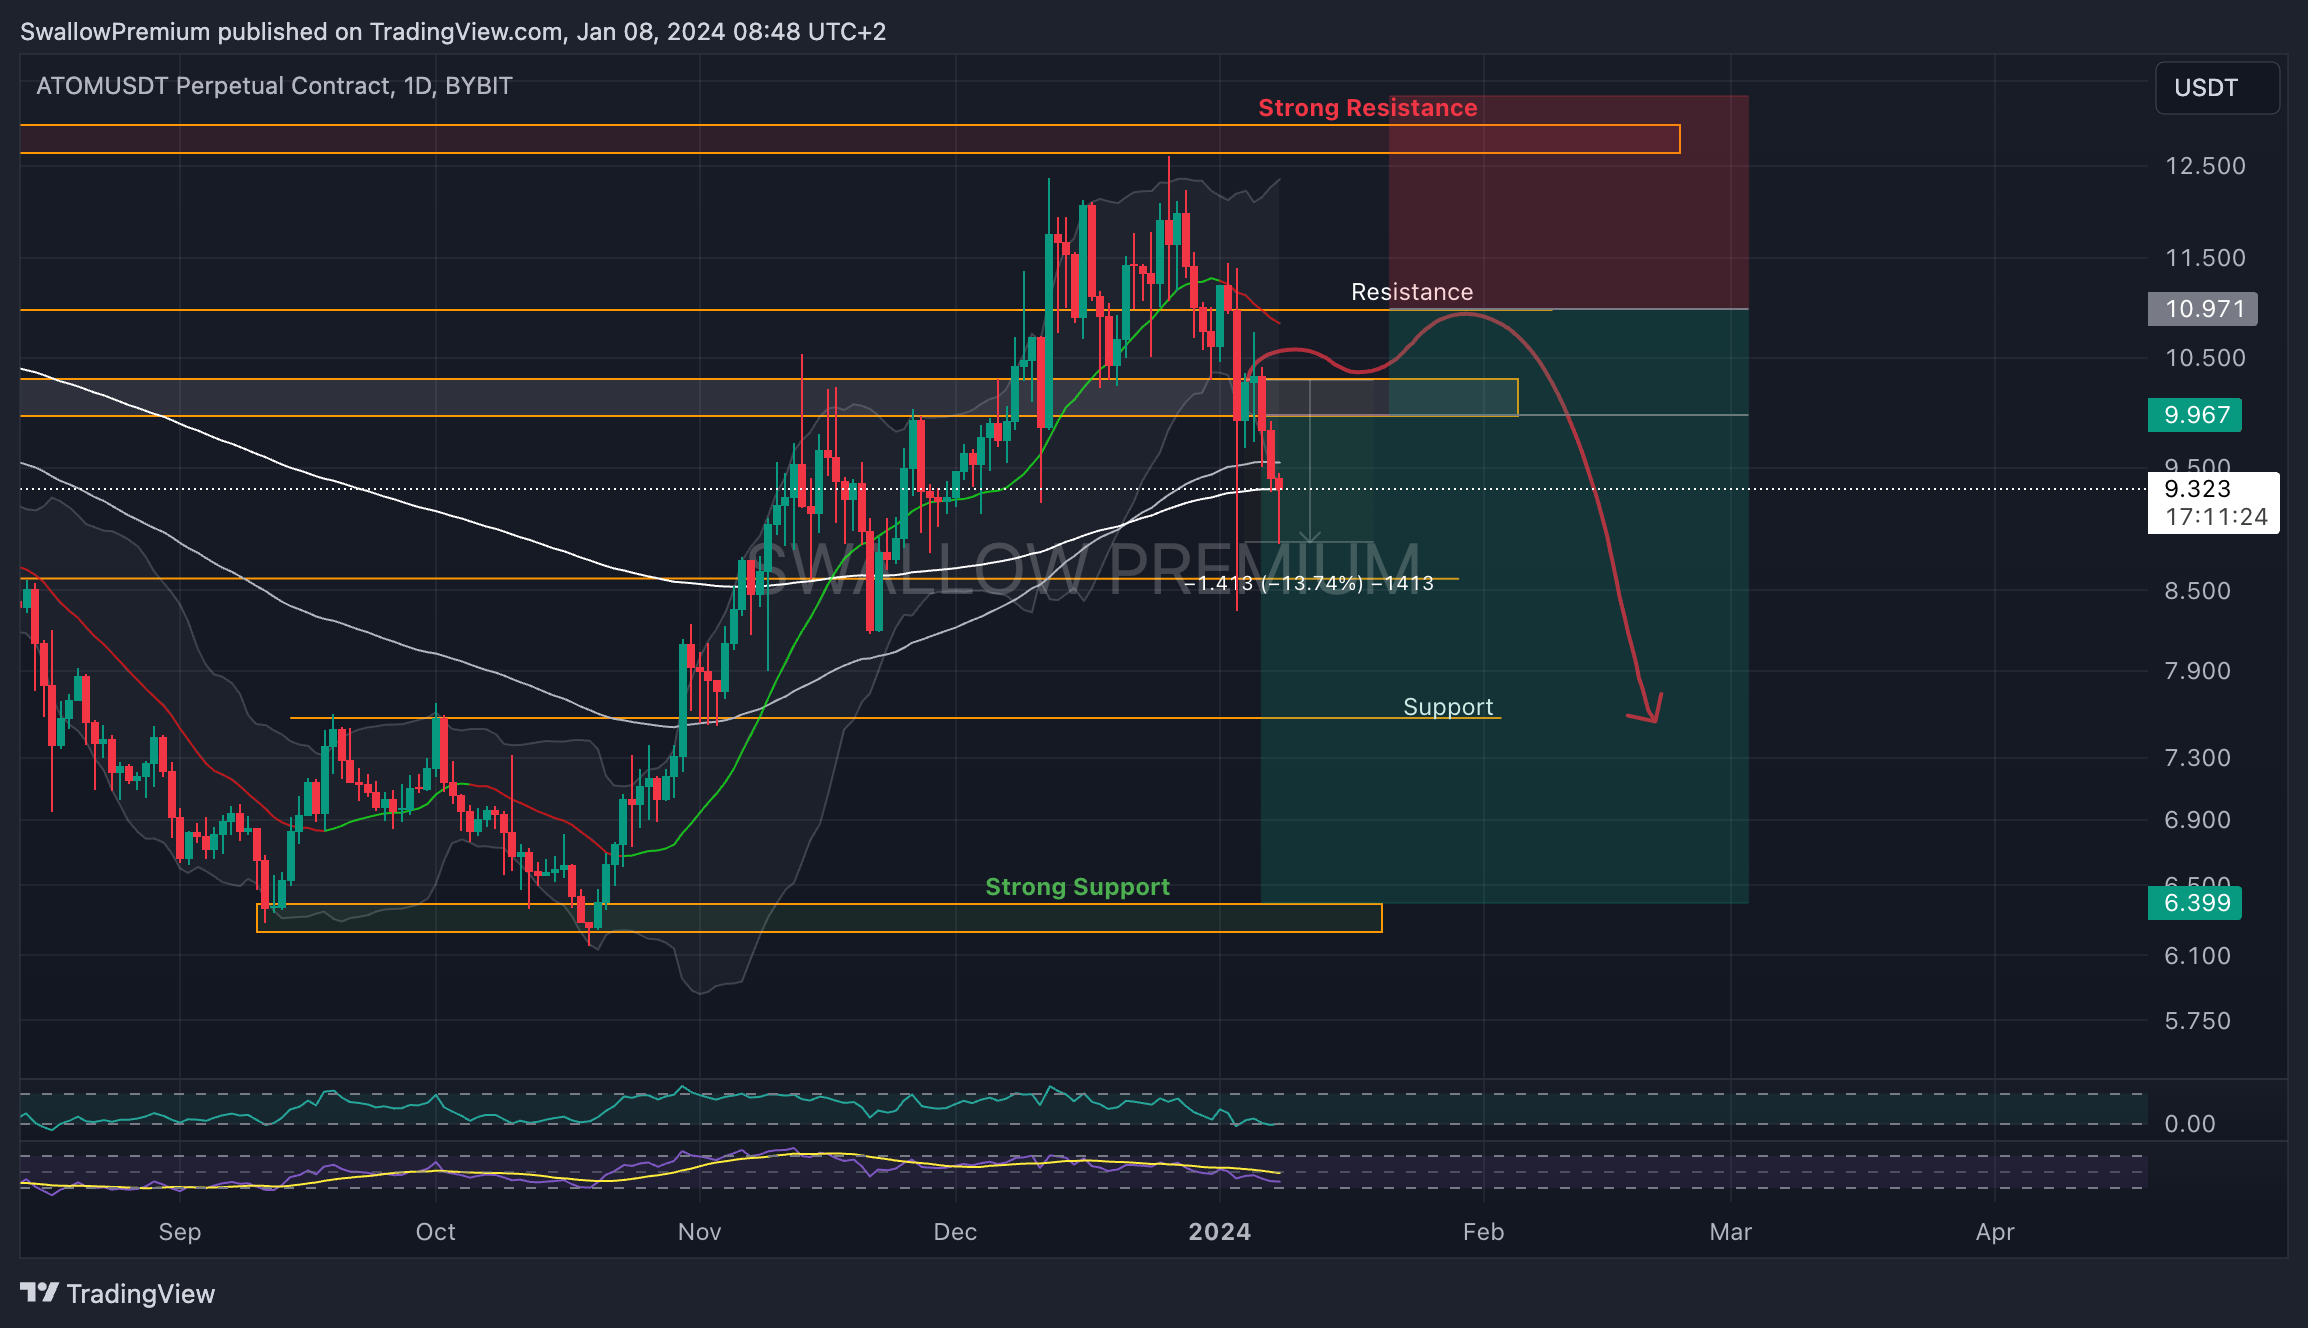Click the indicator 0.00 axis value
This screenshot has height=1328, width=2308.
coord(2190,1124)
